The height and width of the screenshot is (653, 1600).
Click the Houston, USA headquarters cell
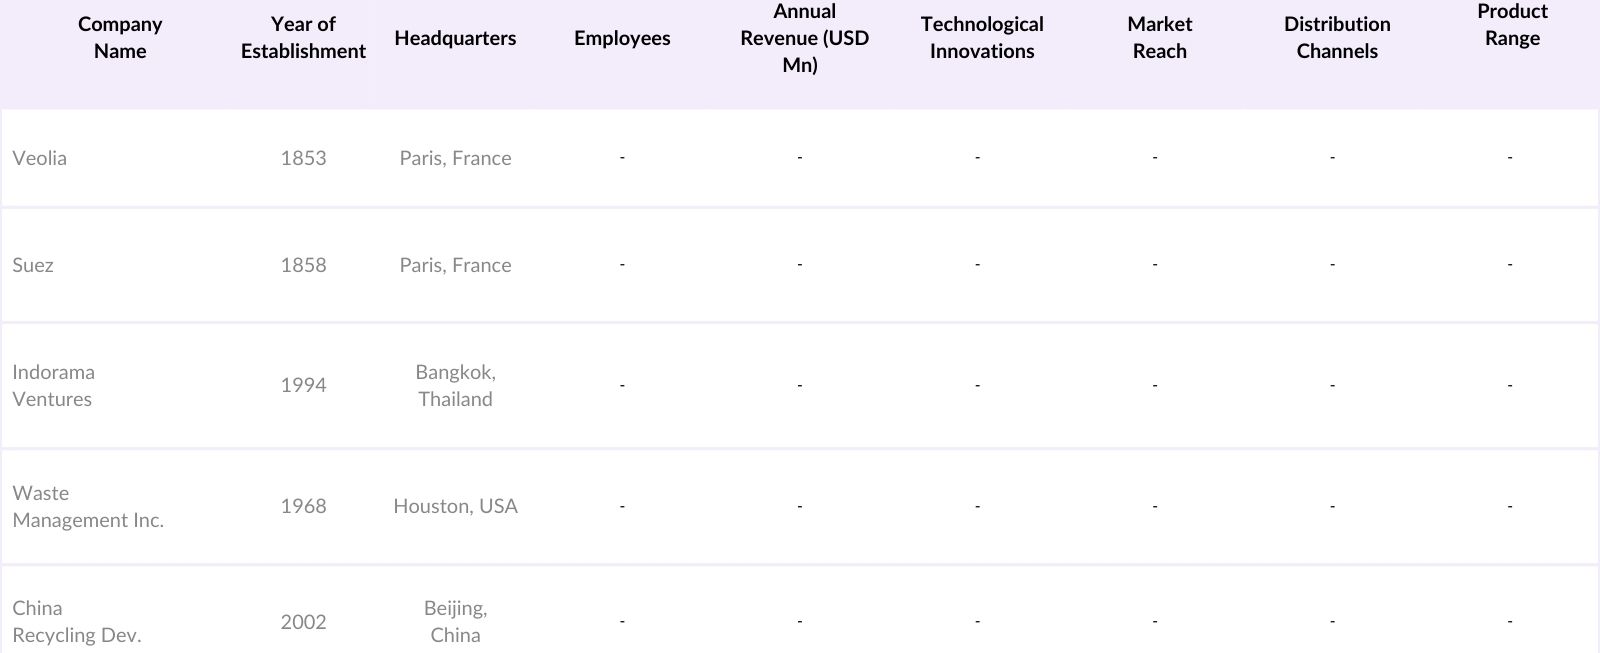coord(455,506)
